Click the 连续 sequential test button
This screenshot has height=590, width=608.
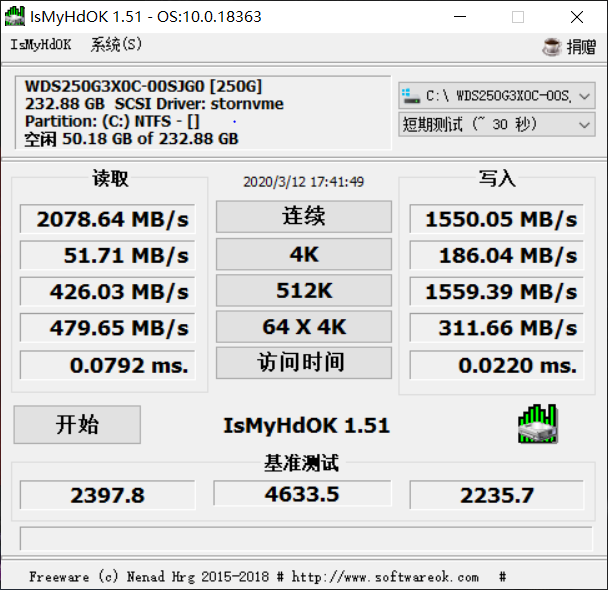tap(303, 217)
